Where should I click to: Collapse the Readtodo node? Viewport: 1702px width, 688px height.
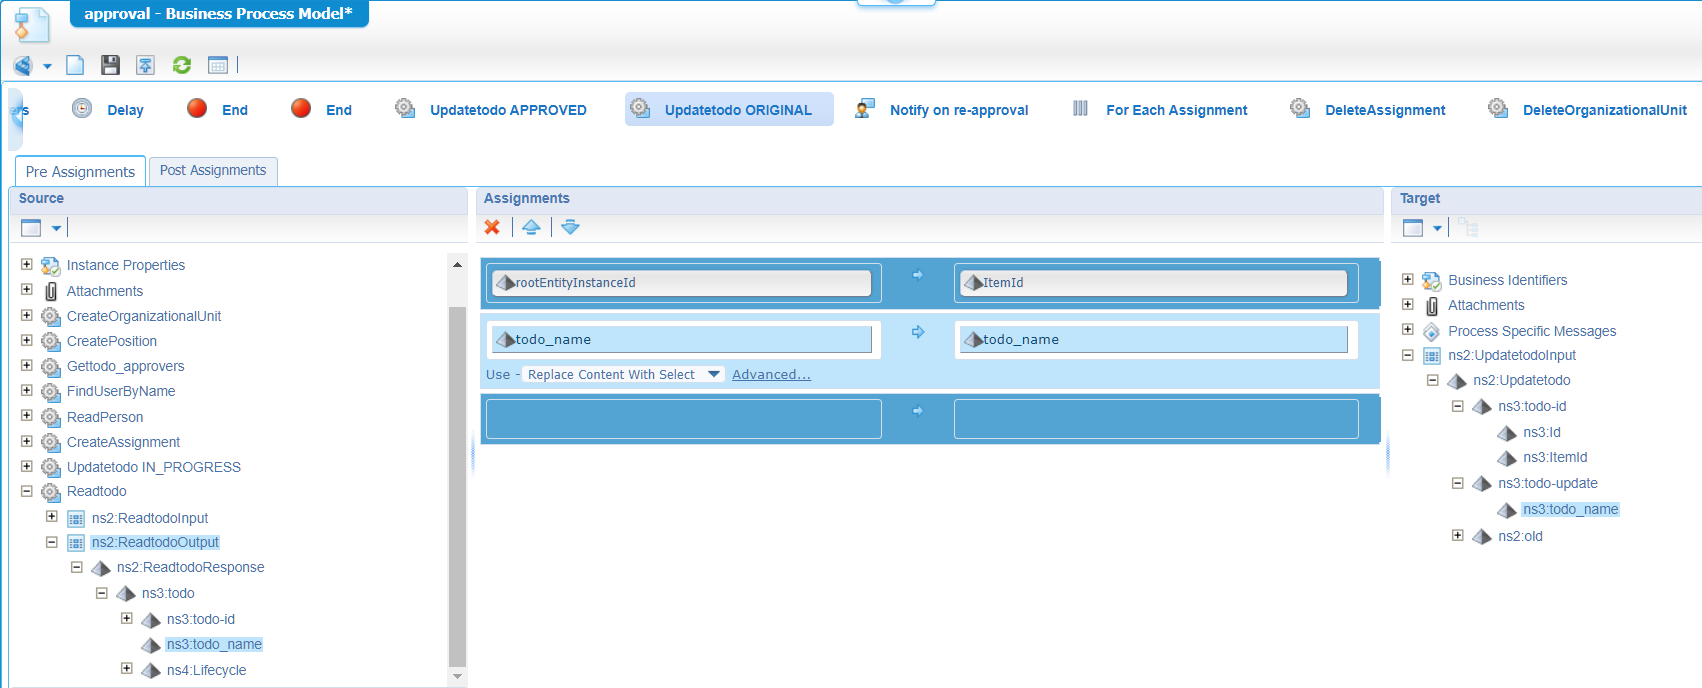click(27, 490)
